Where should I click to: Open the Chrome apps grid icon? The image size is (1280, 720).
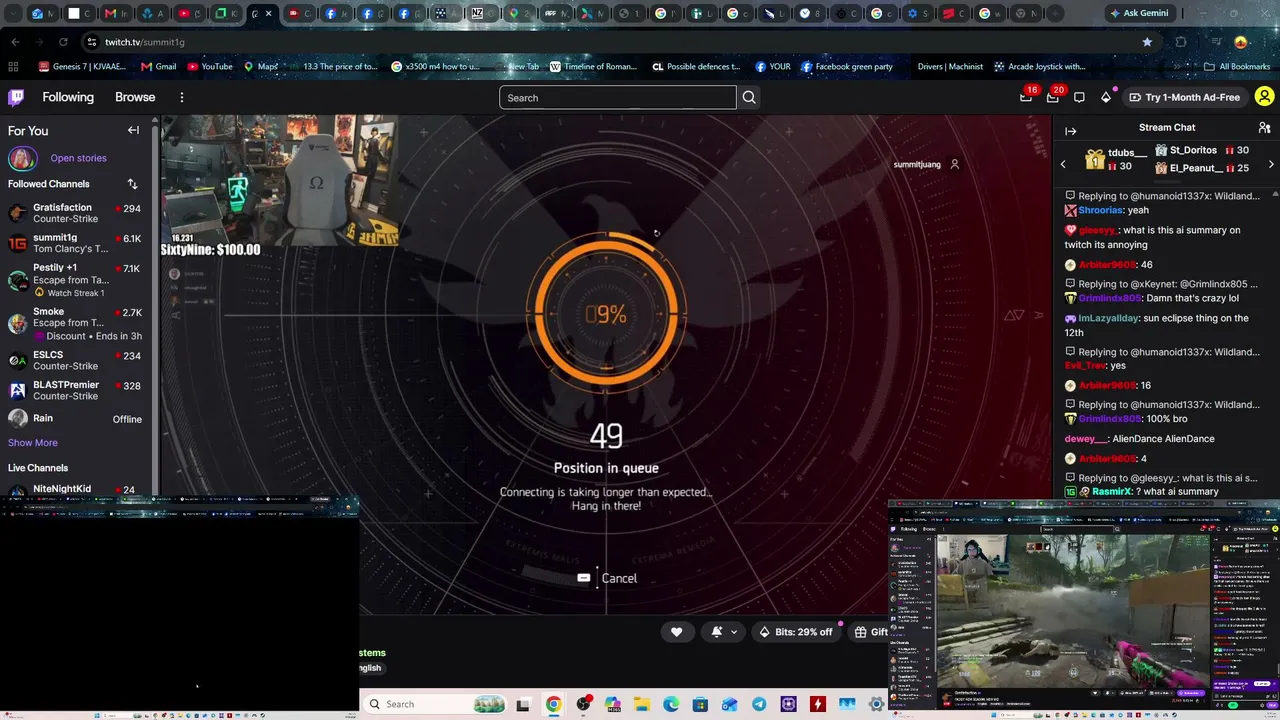[13, 67]
